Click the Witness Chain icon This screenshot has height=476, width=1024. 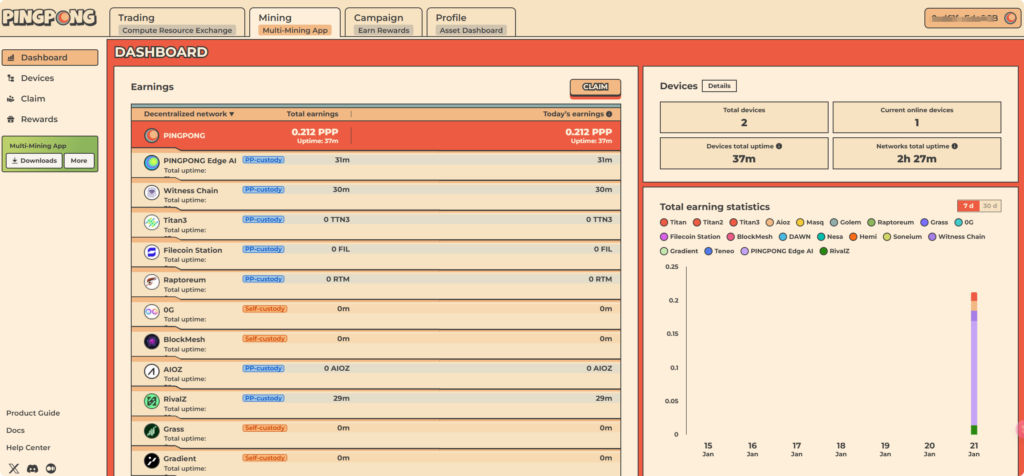[x=152, y=193]
